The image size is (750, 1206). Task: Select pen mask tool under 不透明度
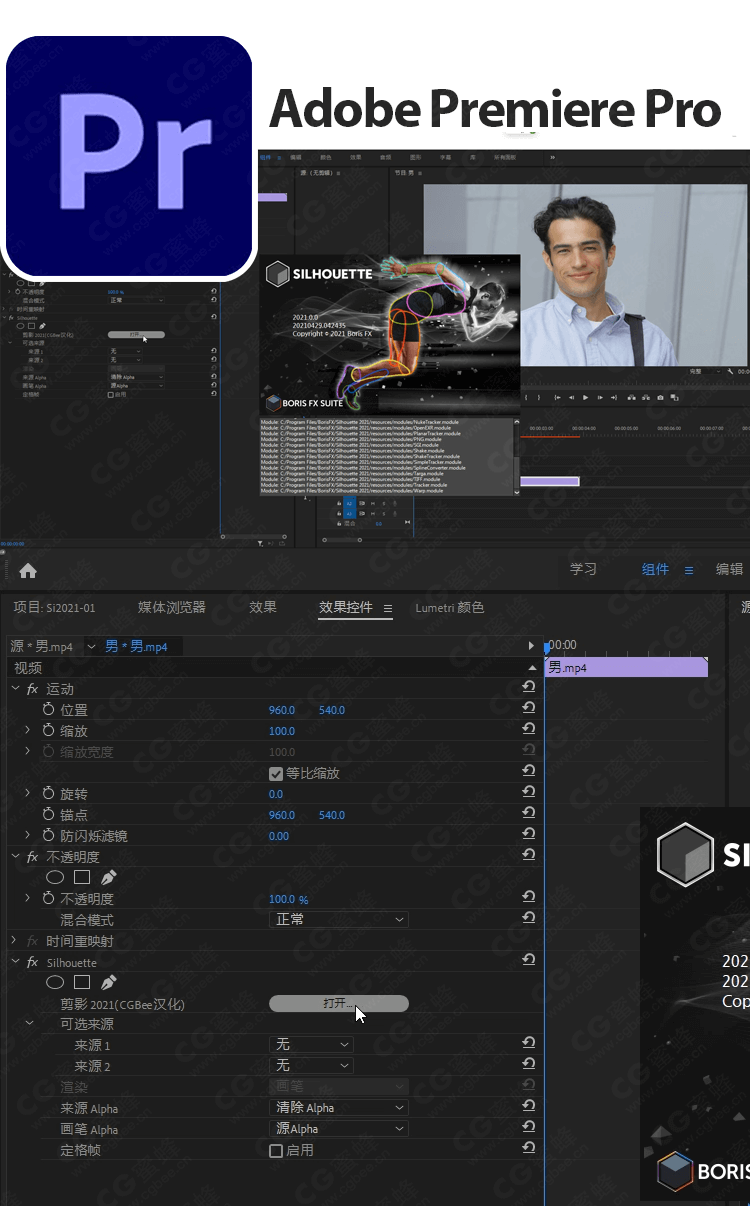[x=108, y=877]
